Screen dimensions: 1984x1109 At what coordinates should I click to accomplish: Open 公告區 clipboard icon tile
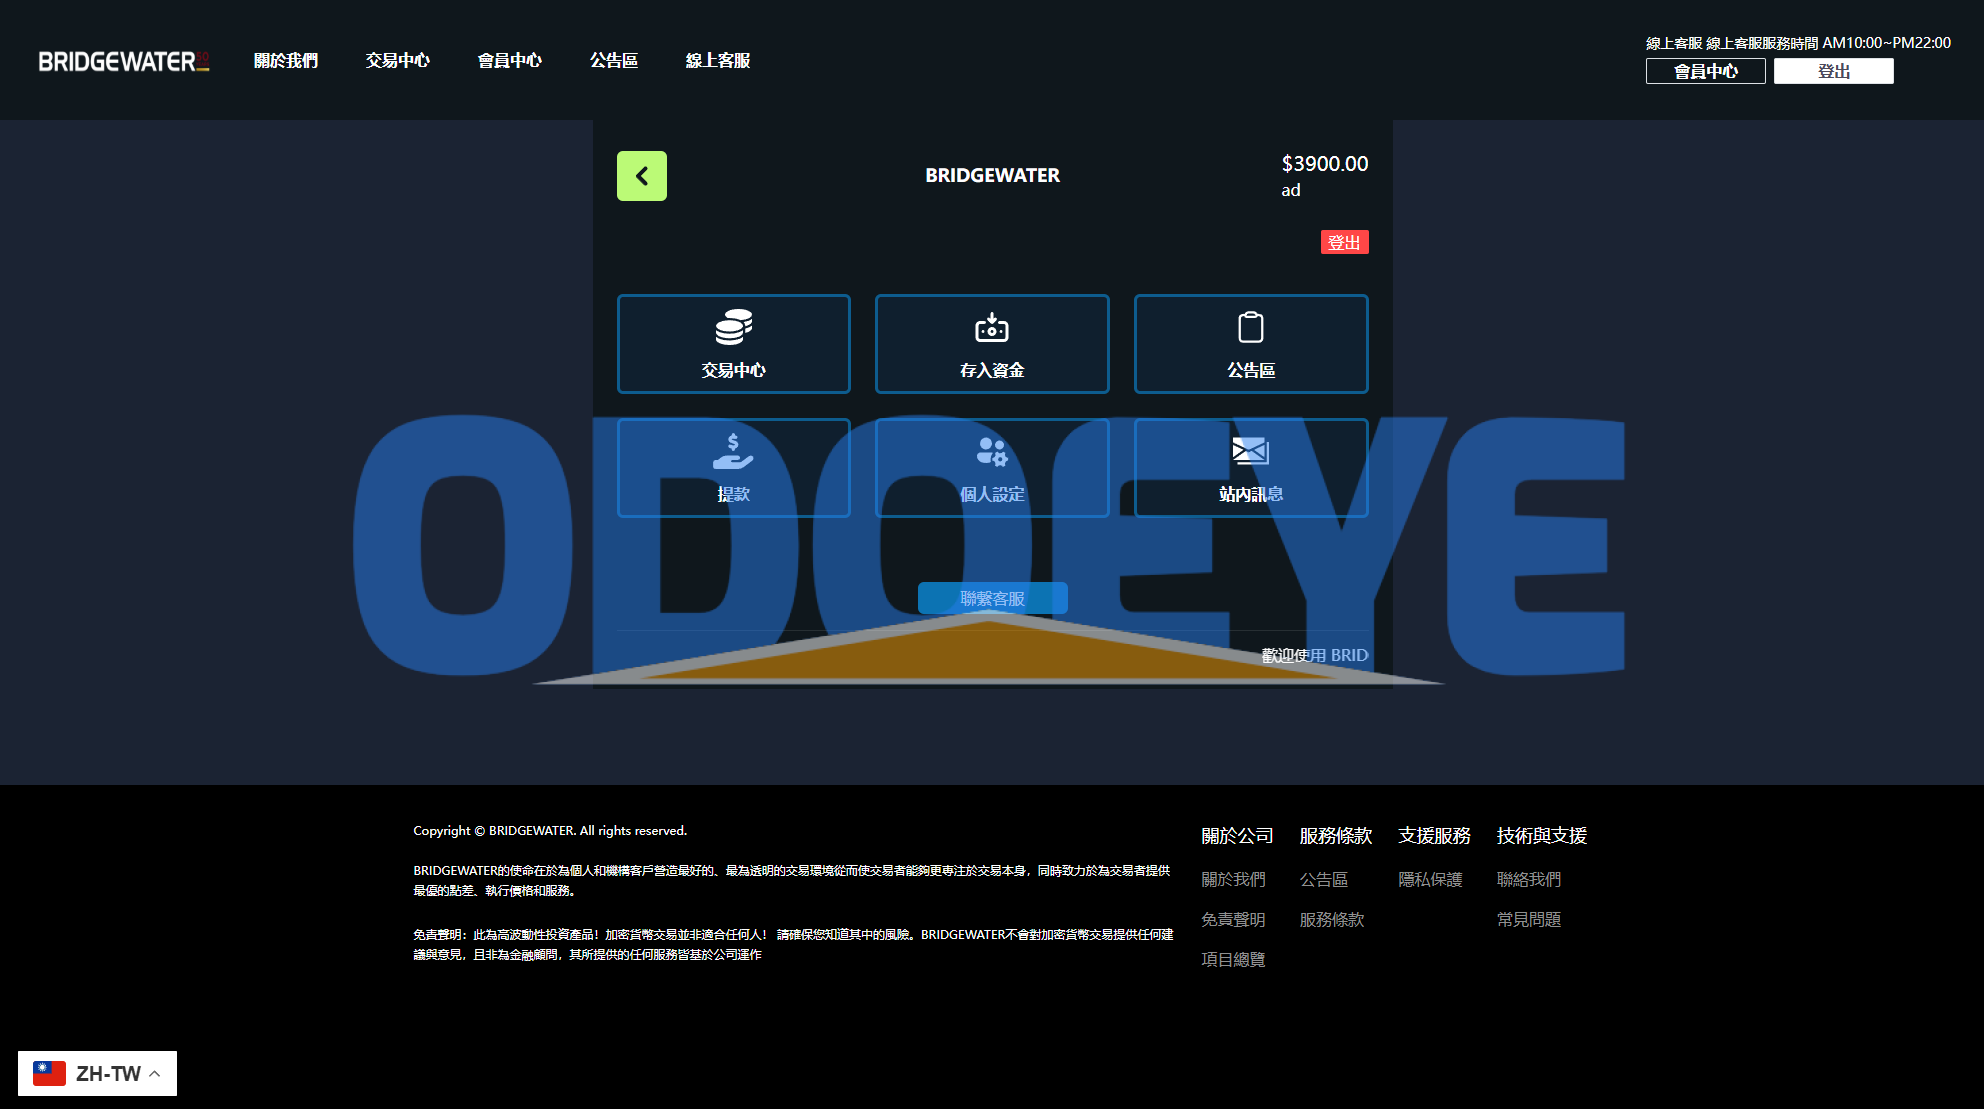(x=1250, y=343)
